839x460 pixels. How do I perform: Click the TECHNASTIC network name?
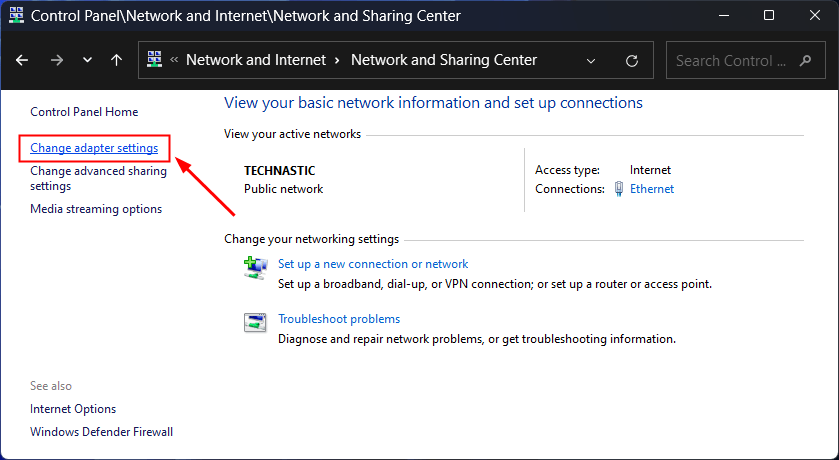coord(280,171)
